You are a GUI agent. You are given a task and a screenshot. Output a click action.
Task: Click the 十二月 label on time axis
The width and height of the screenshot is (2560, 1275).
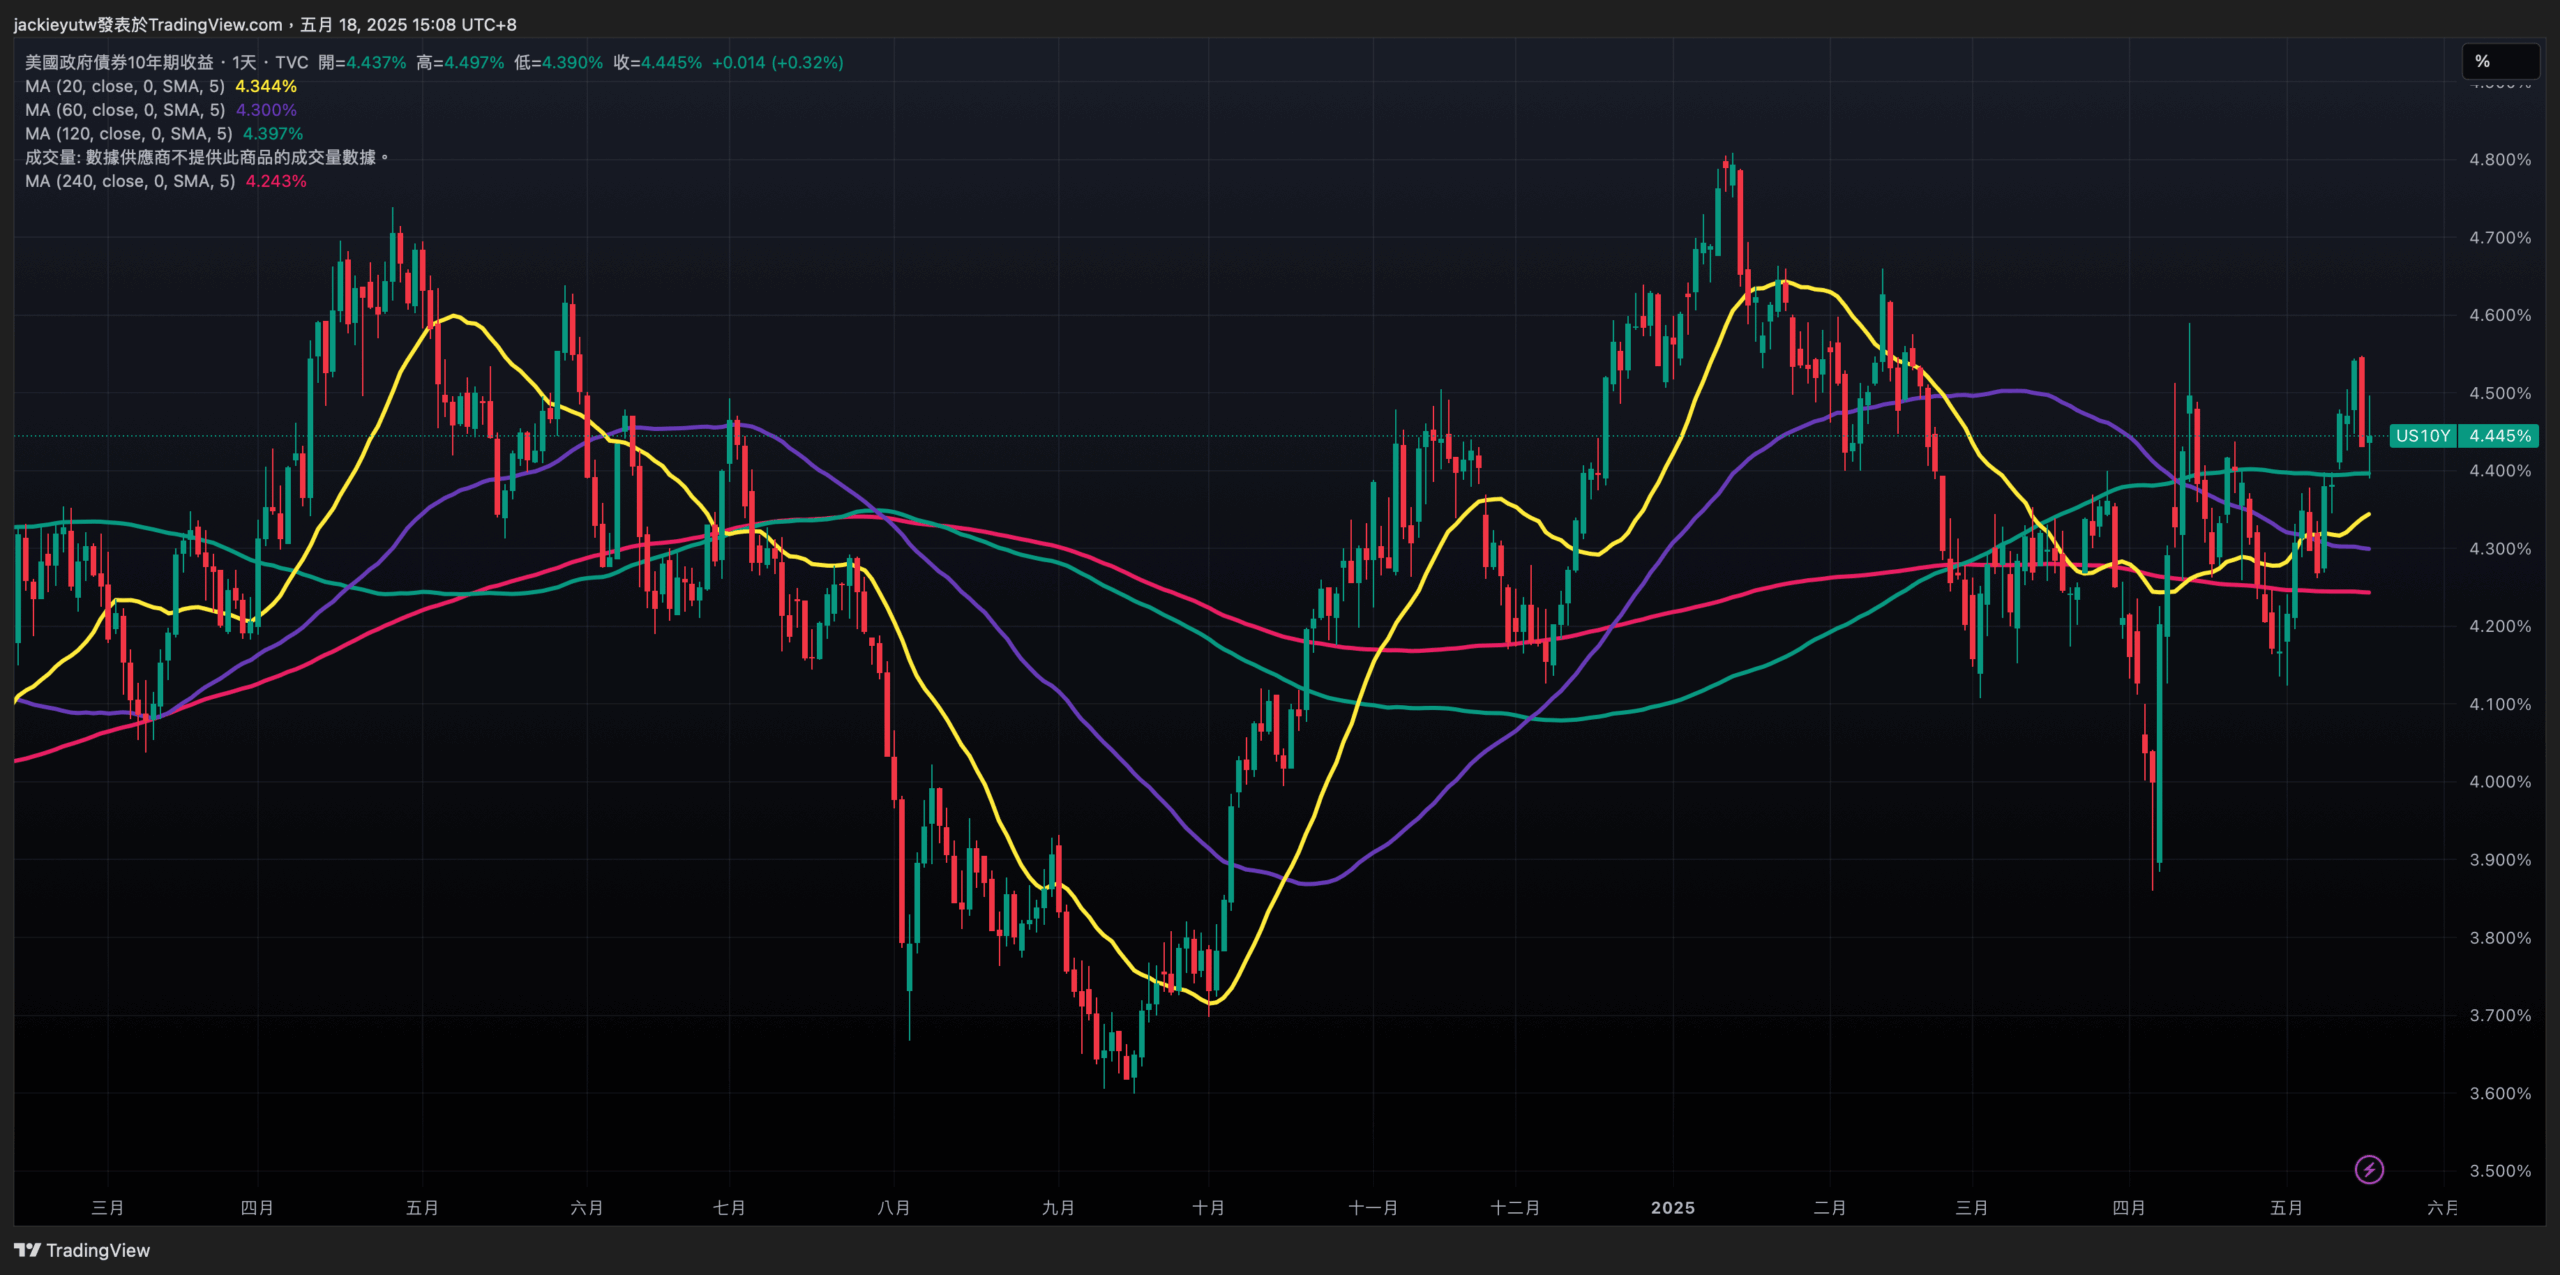coord(1514,1208)
